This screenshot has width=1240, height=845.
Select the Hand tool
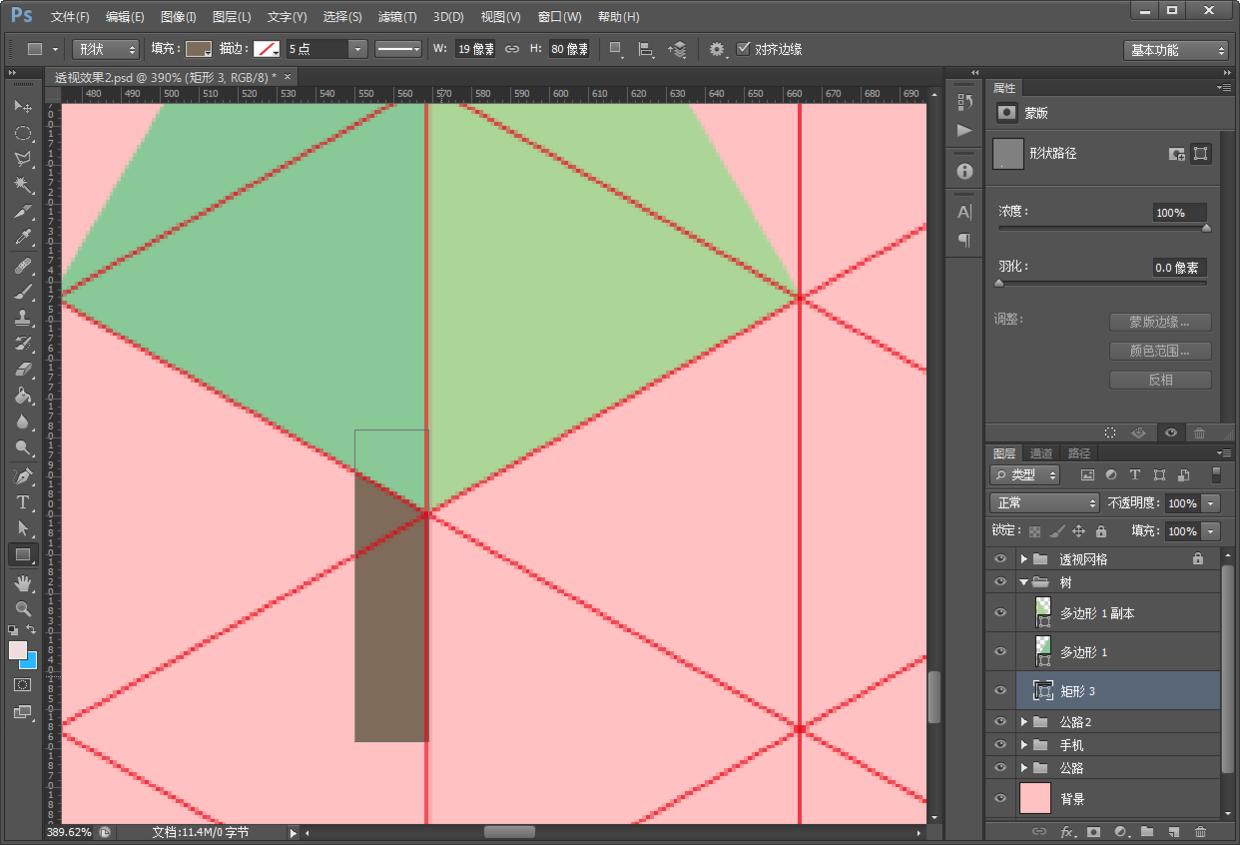(x=23, y=582)
